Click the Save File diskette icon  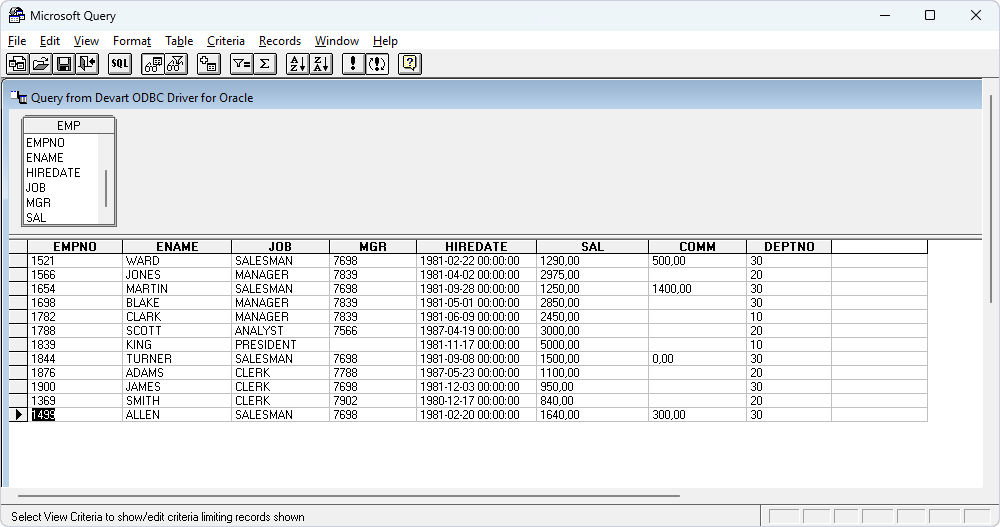coord(64,64)
